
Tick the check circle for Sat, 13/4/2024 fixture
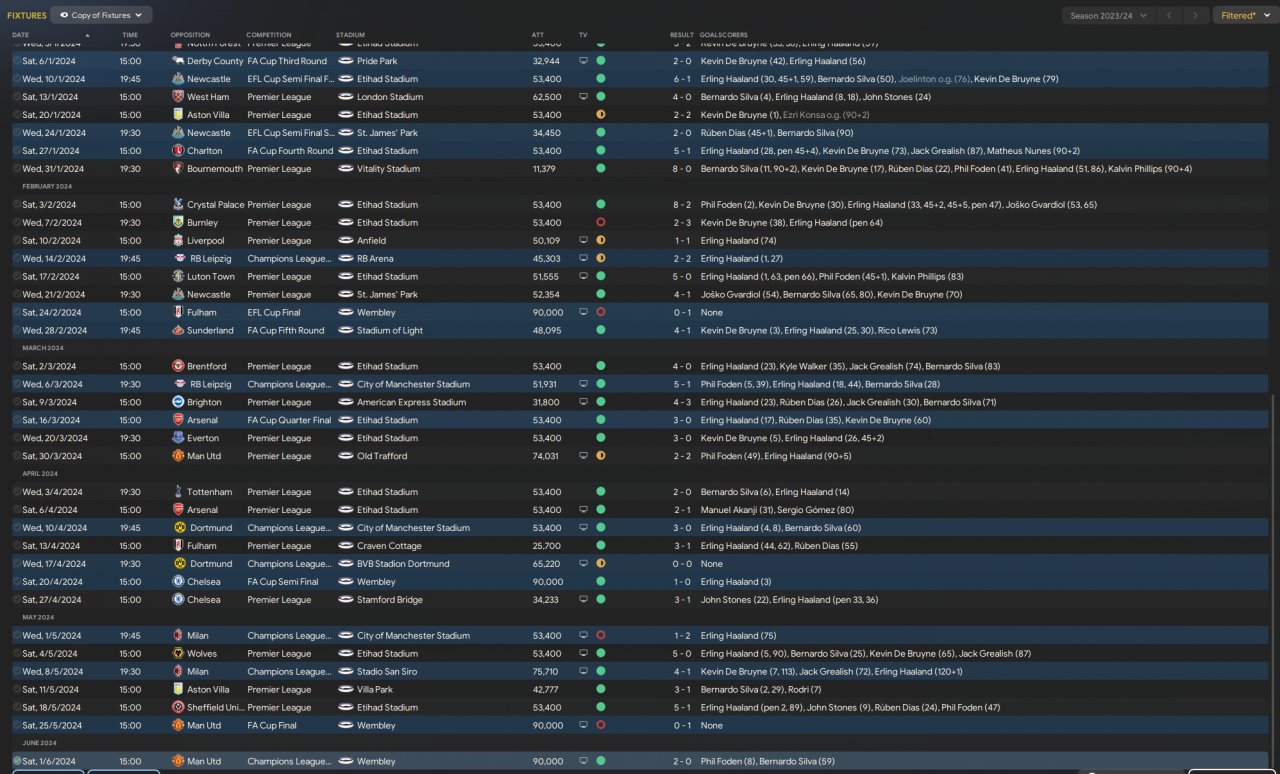coord(17,546)
